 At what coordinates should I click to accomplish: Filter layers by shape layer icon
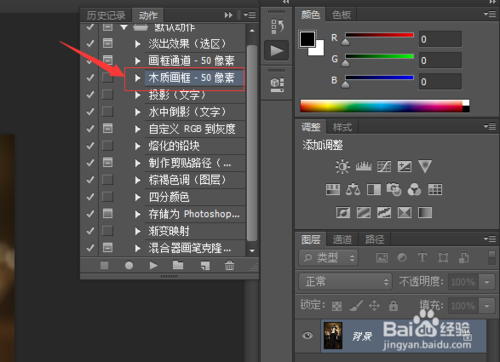tap(443, 257)
